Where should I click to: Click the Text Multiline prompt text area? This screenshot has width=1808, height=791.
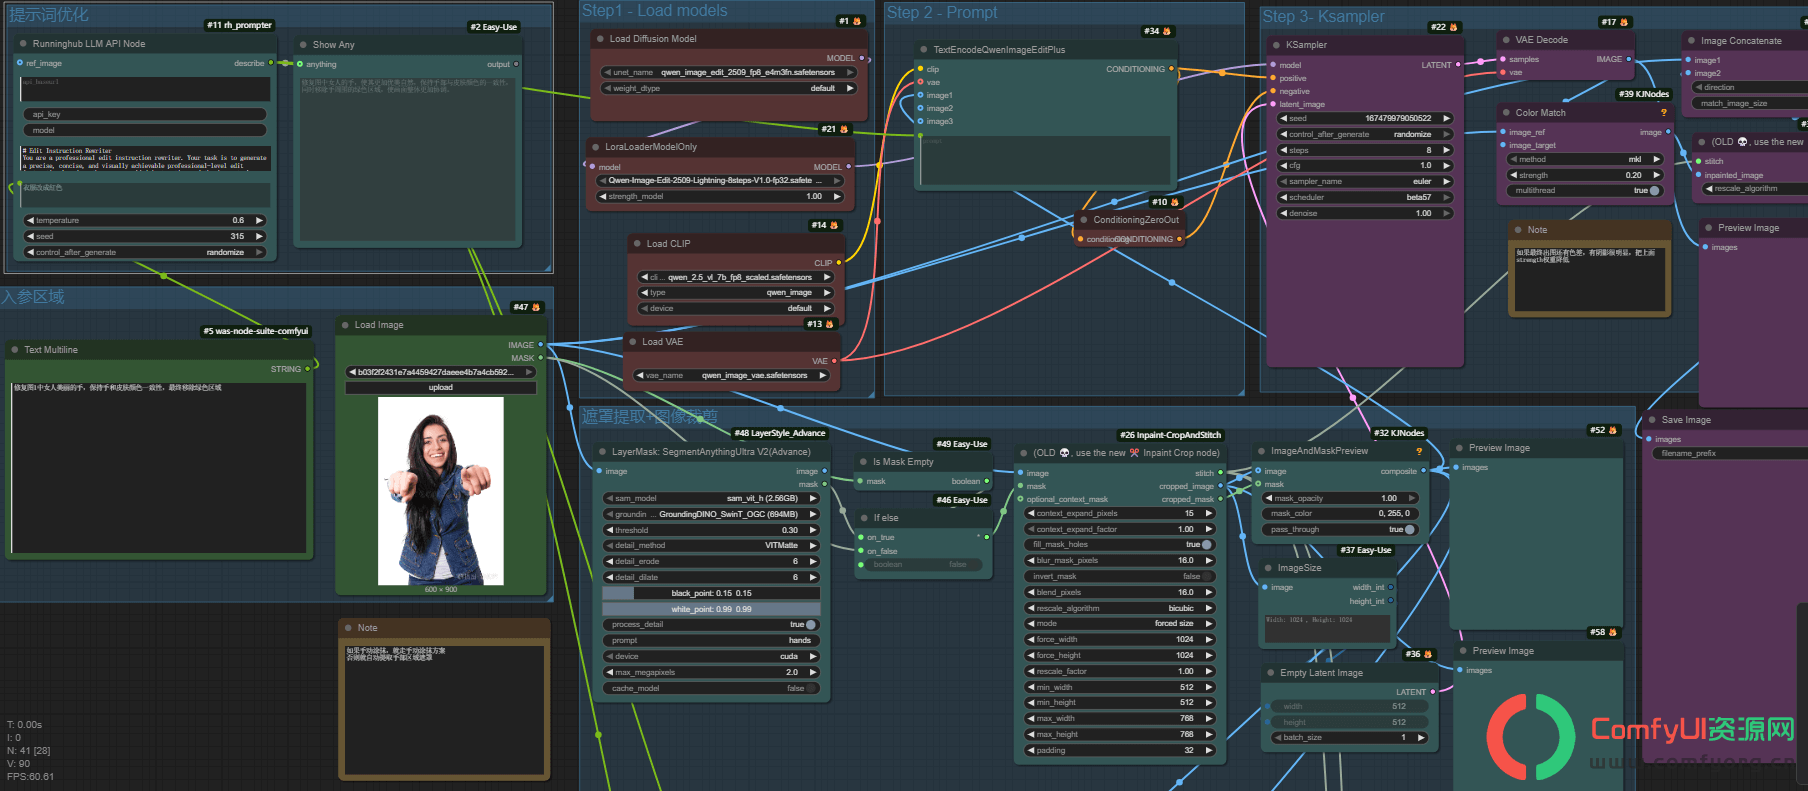point(159,467)
